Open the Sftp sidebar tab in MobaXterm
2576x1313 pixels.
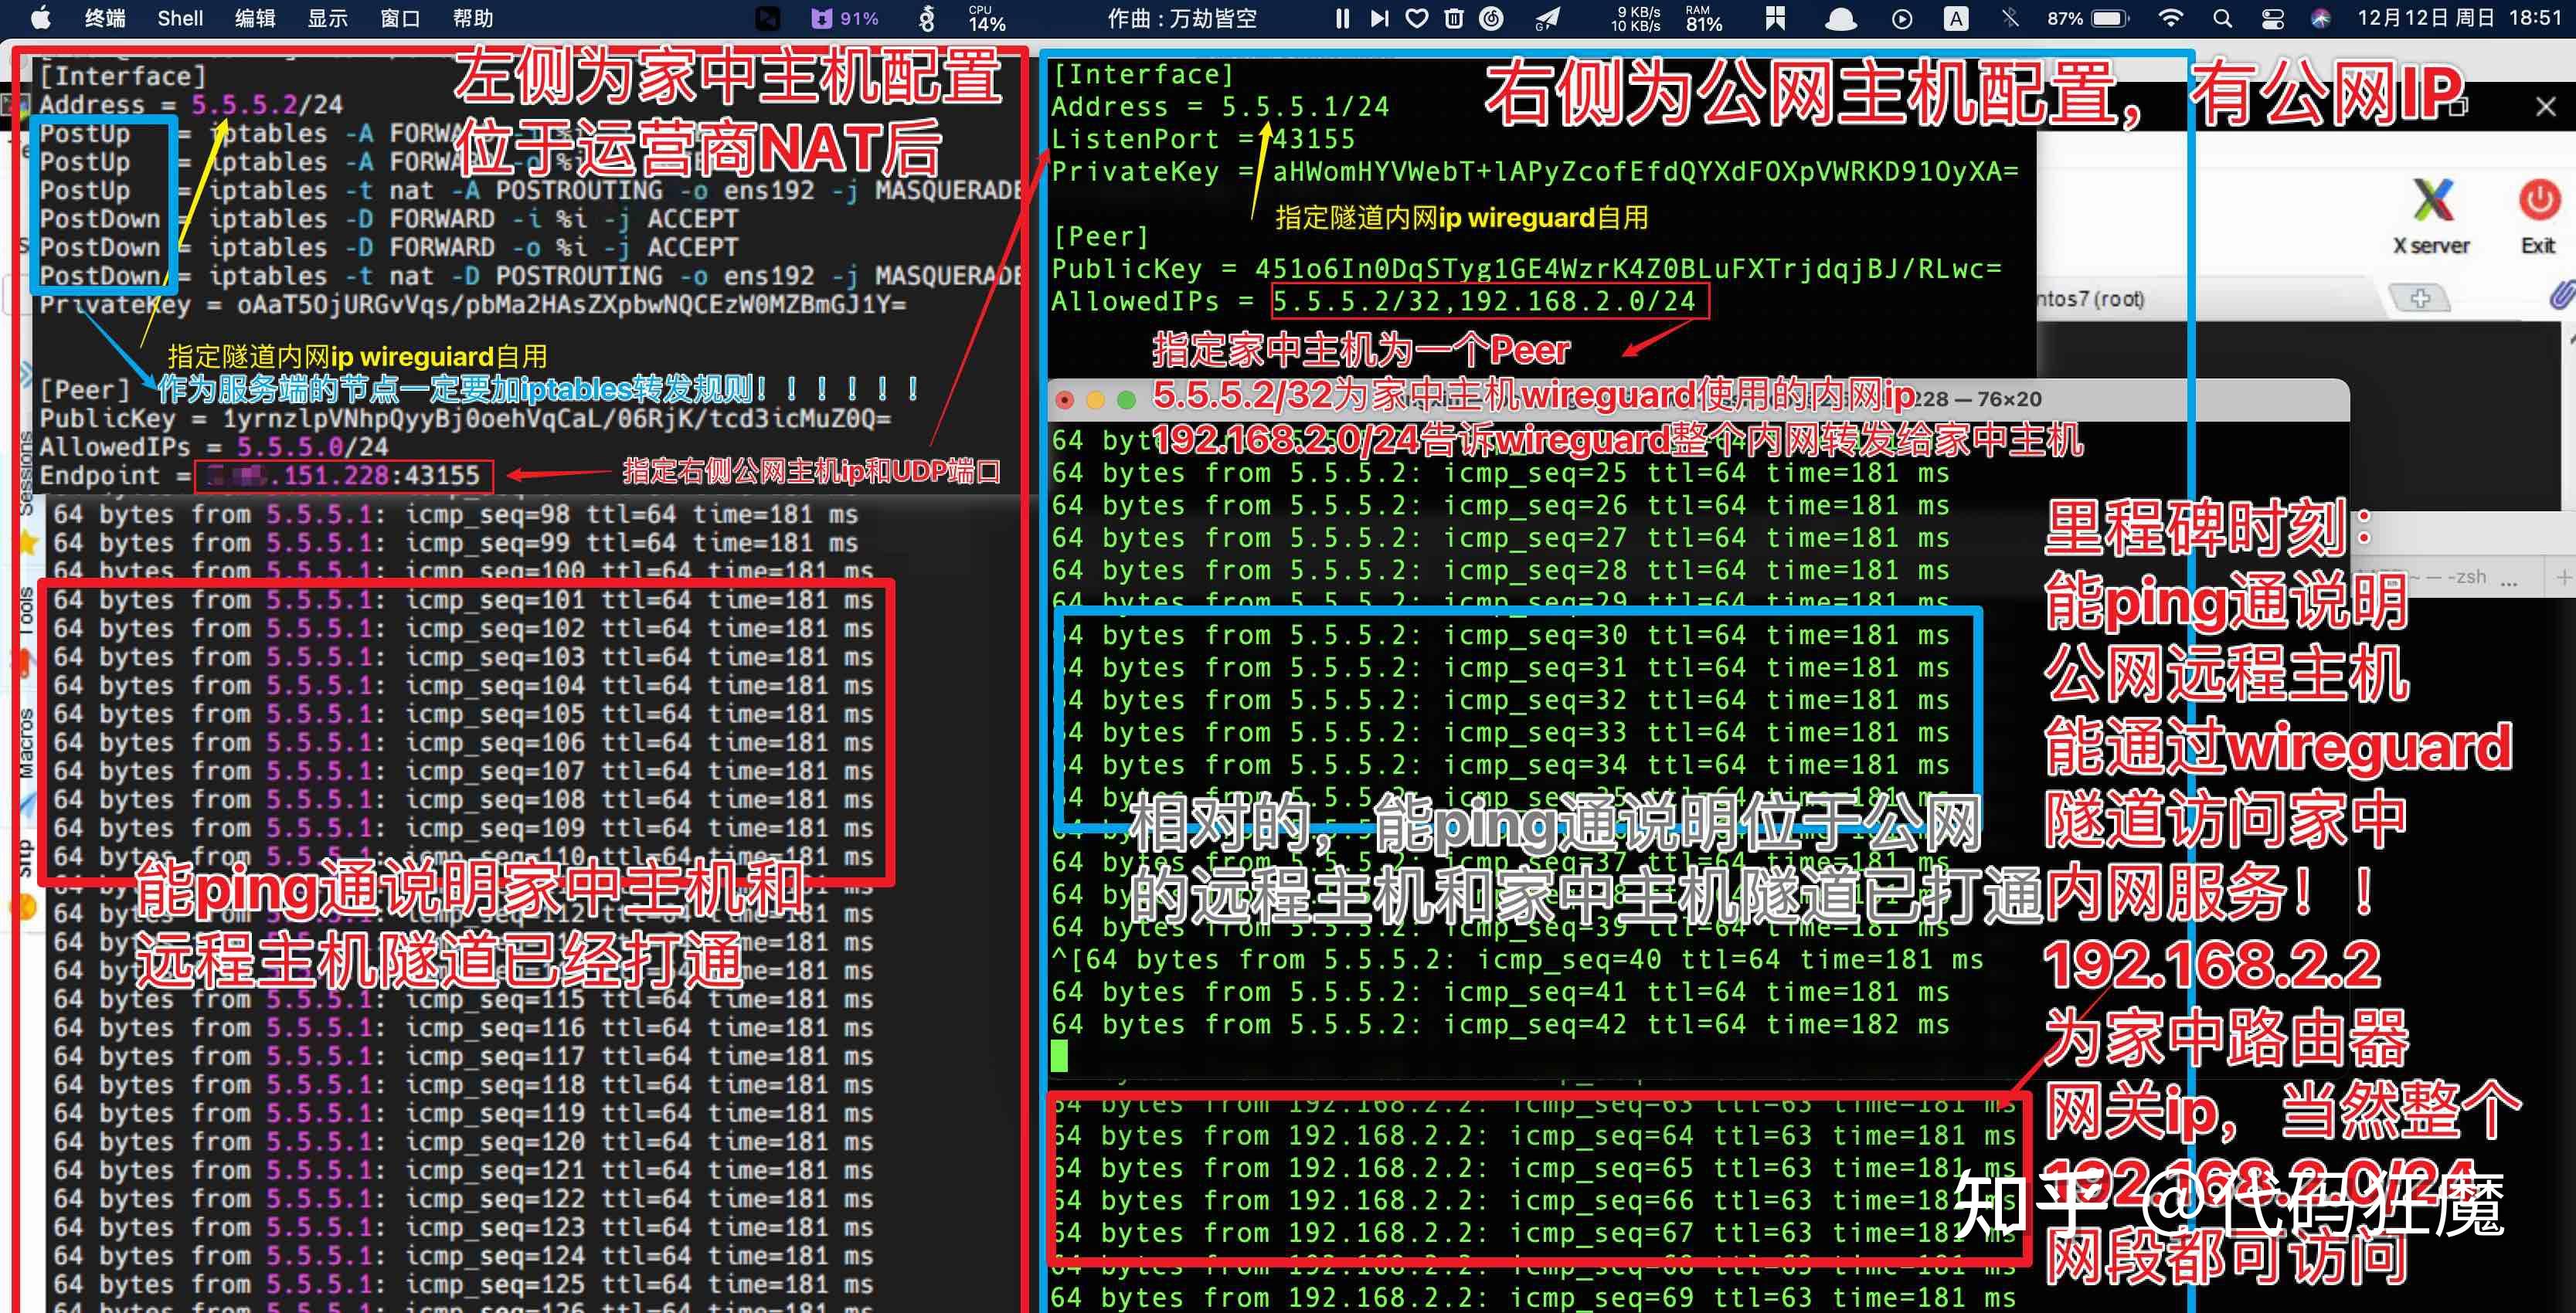click(x=26, y=858)
